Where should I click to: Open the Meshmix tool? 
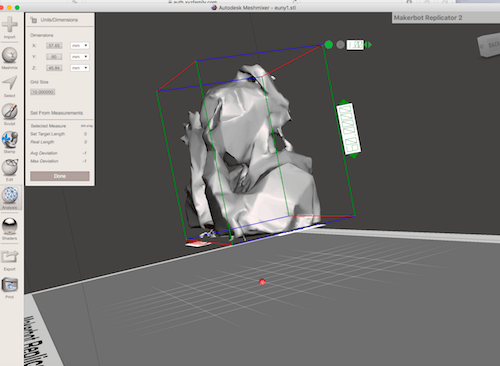click(10, 55)
